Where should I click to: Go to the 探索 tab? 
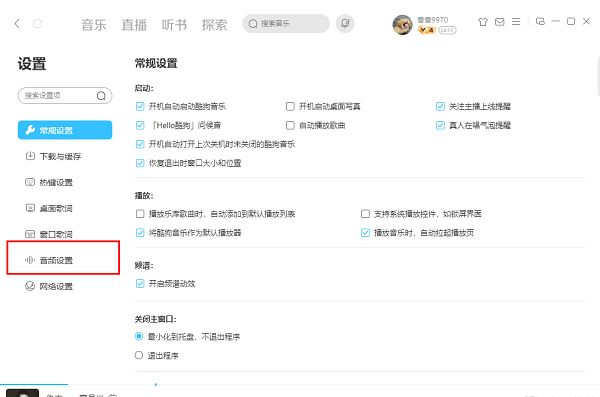215,25
